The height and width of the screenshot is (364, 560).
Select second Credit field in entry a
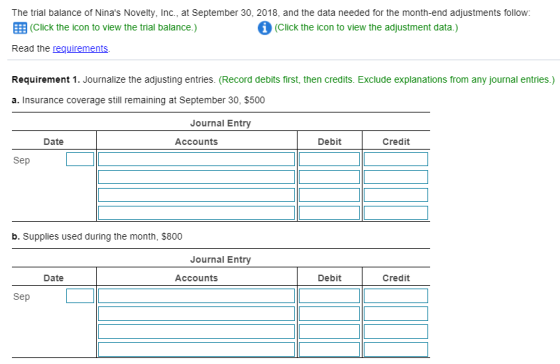[396, 177]
